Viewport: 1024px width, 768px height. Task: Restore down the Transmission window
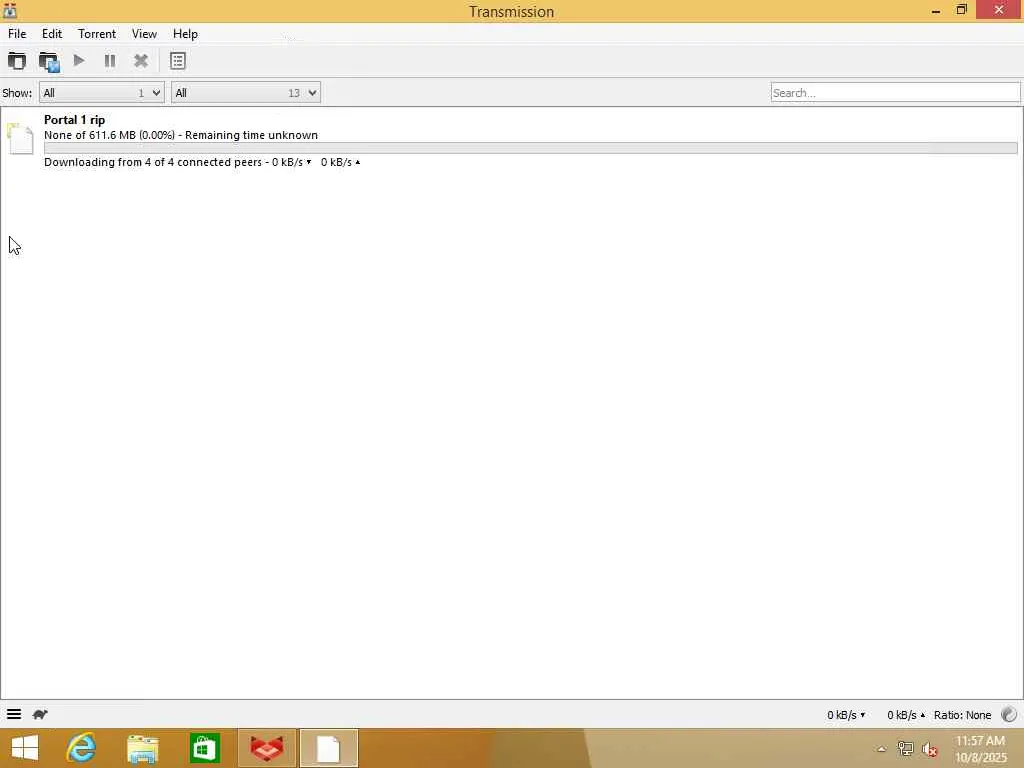(x=961, y=10)
